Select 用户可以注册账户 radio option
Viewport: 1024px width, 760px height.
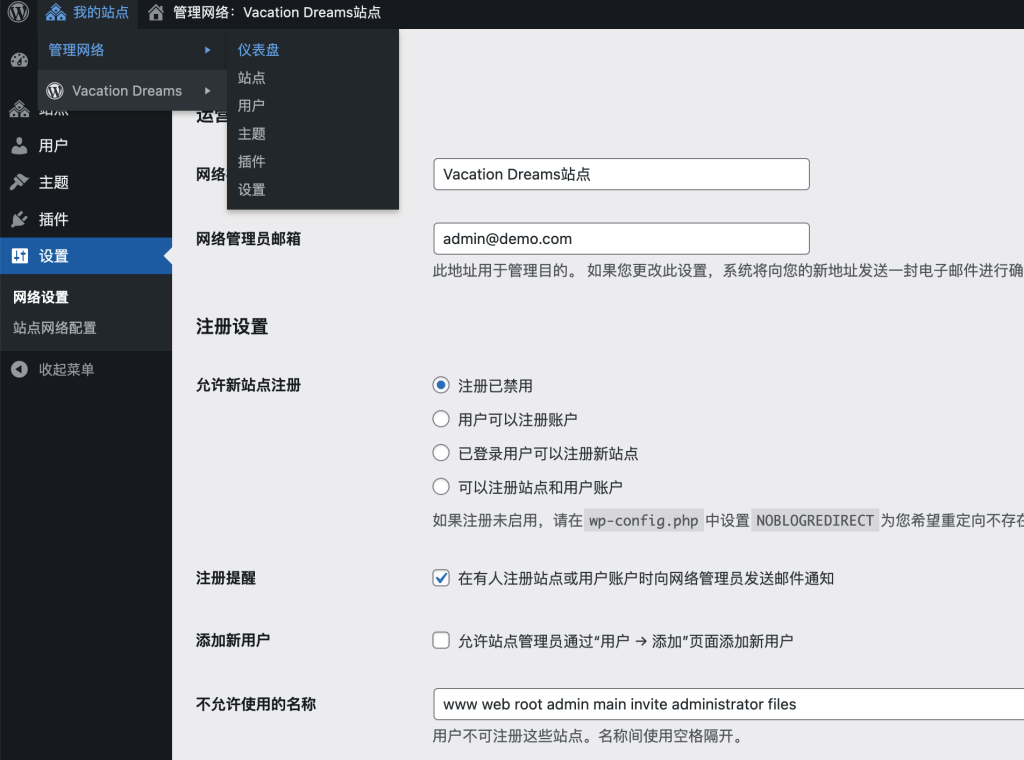tap(441, 419)
